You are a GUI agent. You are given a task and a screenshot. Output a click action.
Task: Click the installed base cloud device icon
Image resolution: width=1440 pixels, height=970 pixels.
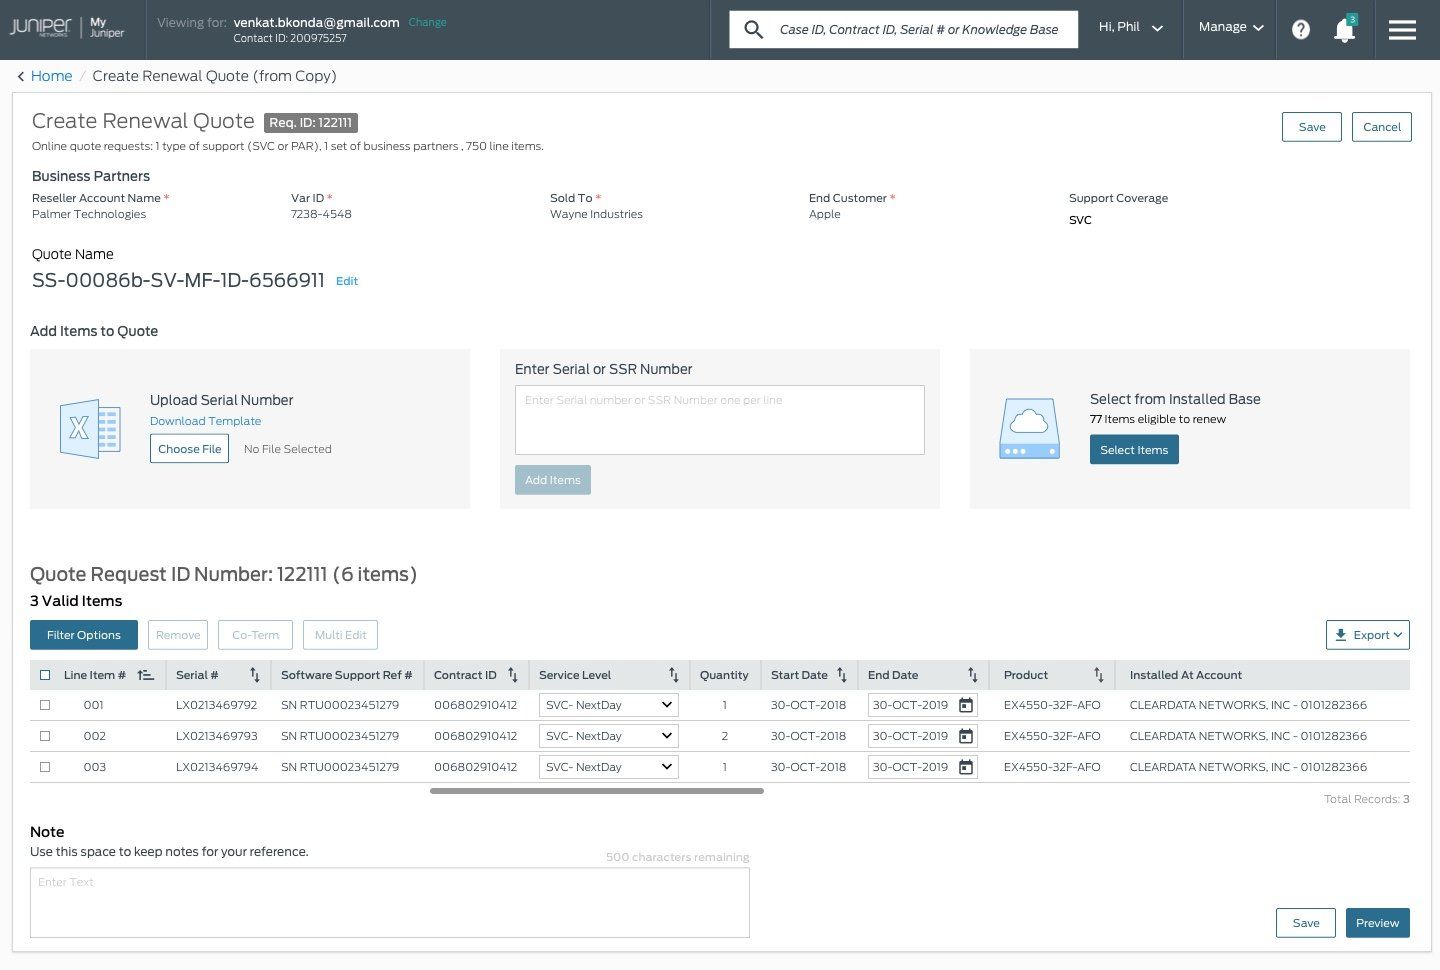coord(1029,428)
